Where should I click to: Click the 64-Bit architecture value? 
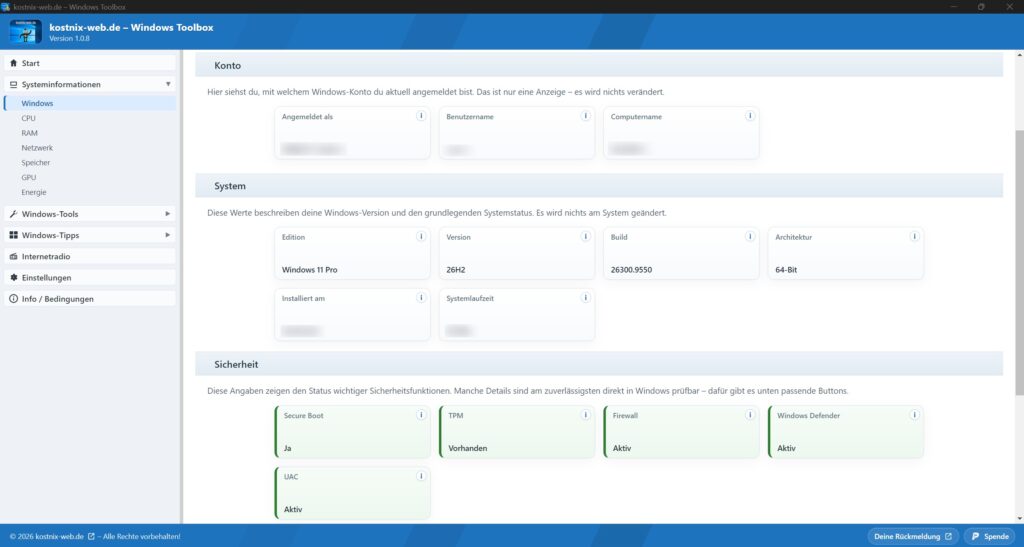pyautogui.click(x=786, y=270)
